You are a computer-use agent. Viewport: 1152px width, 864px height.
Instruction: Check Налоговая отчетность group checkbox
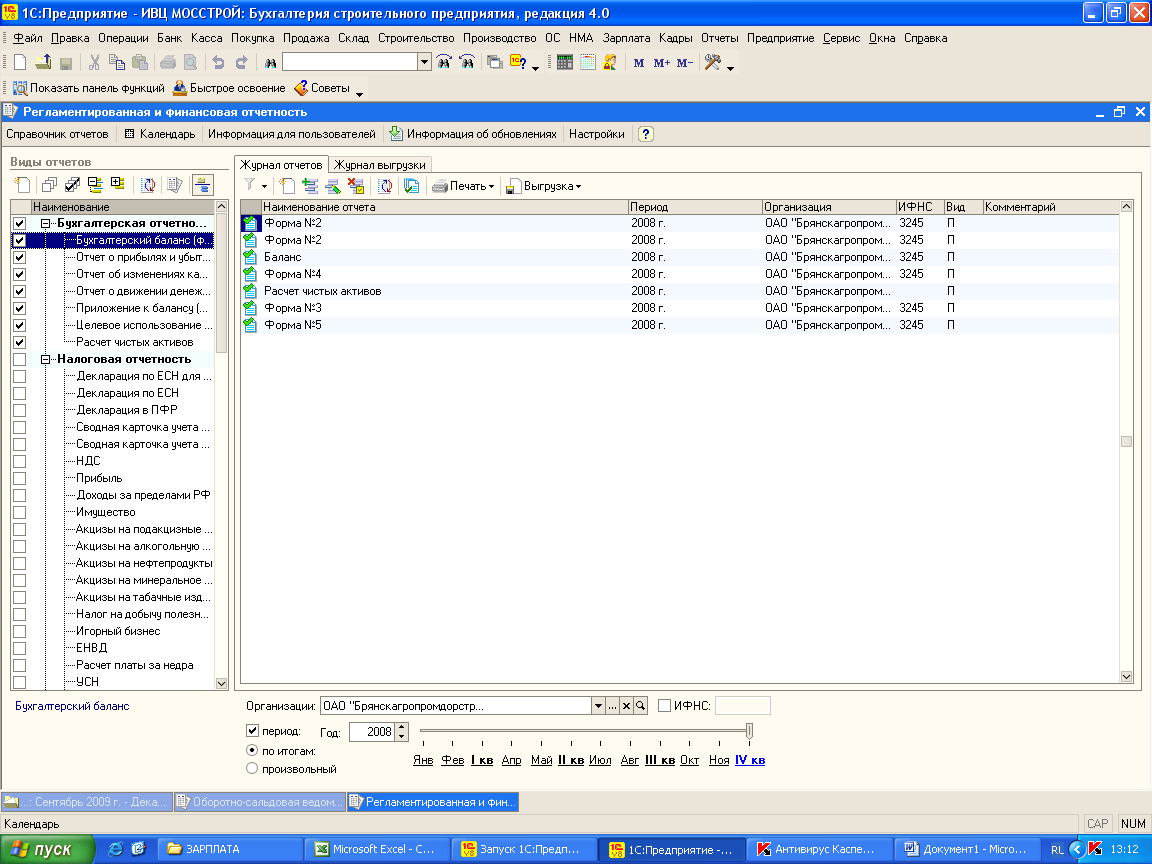(20, 360)
